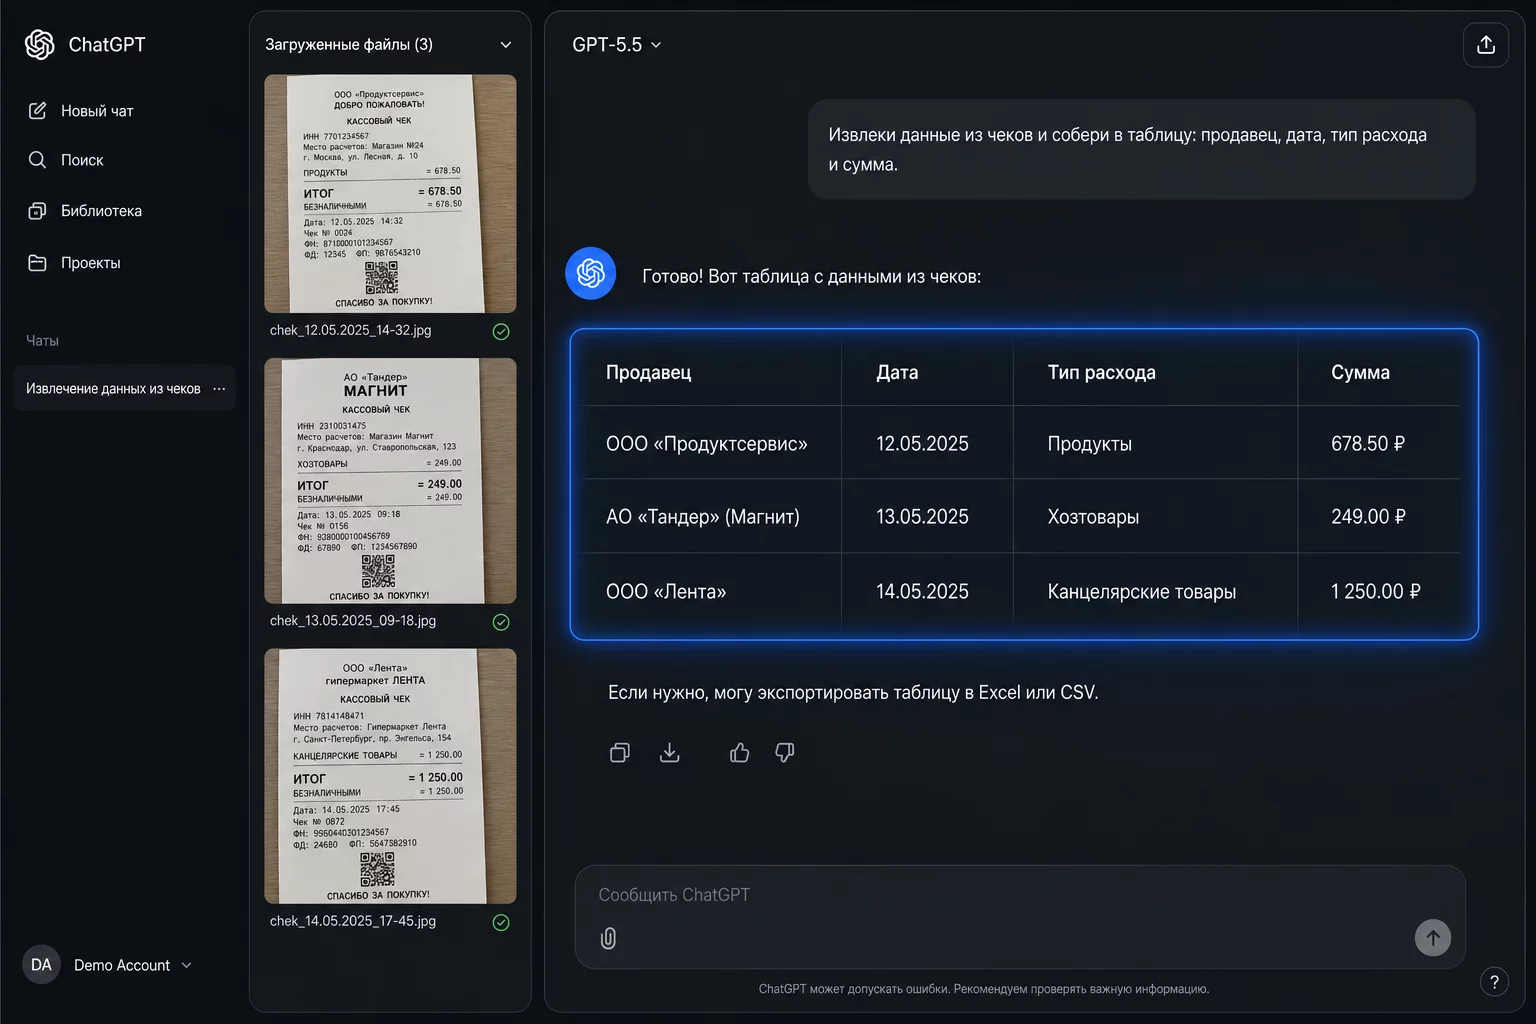The height and width of the screenshot is (1024, 1536).
Task: Click the DA account avatar
Action: 41,965
